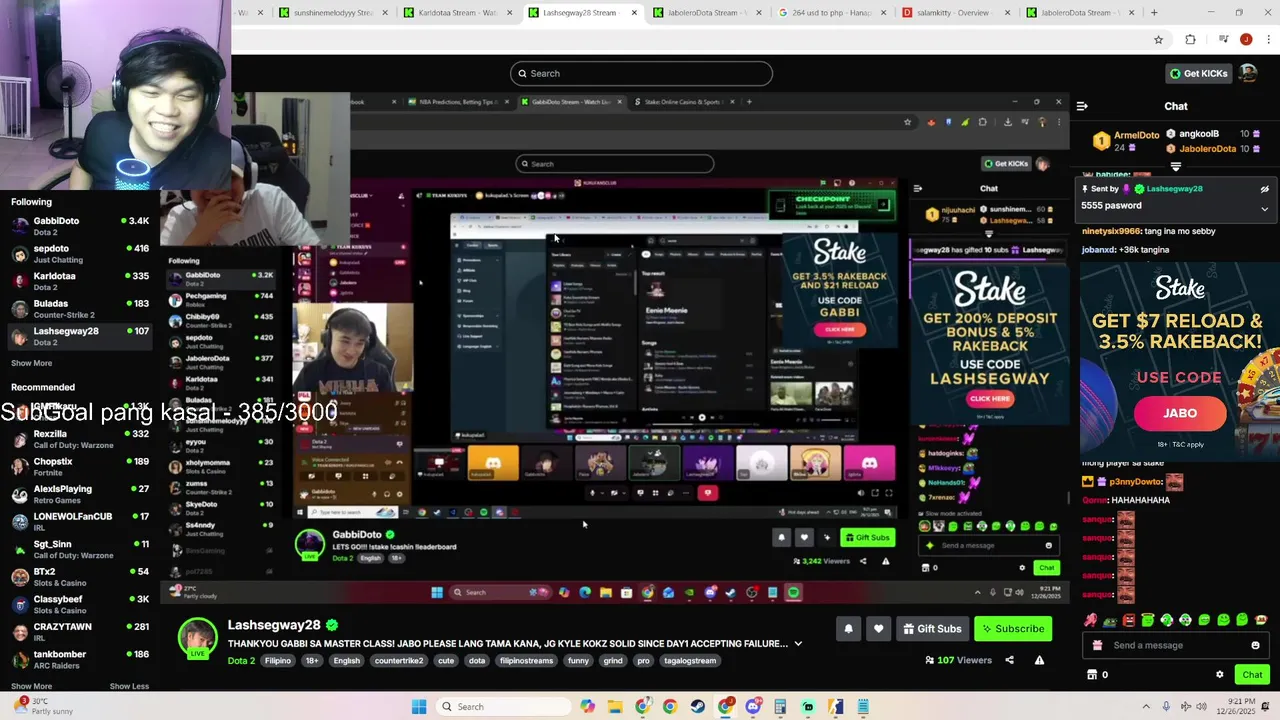
Task: Click the gift icon in chat input
Action: tap(1097, 645)
